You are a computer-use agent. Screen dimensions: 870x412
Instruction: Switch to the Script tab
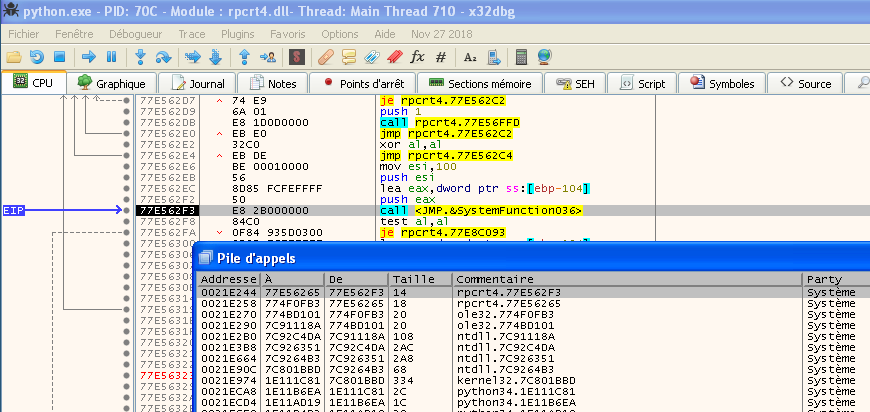click(x=642, y=84)
